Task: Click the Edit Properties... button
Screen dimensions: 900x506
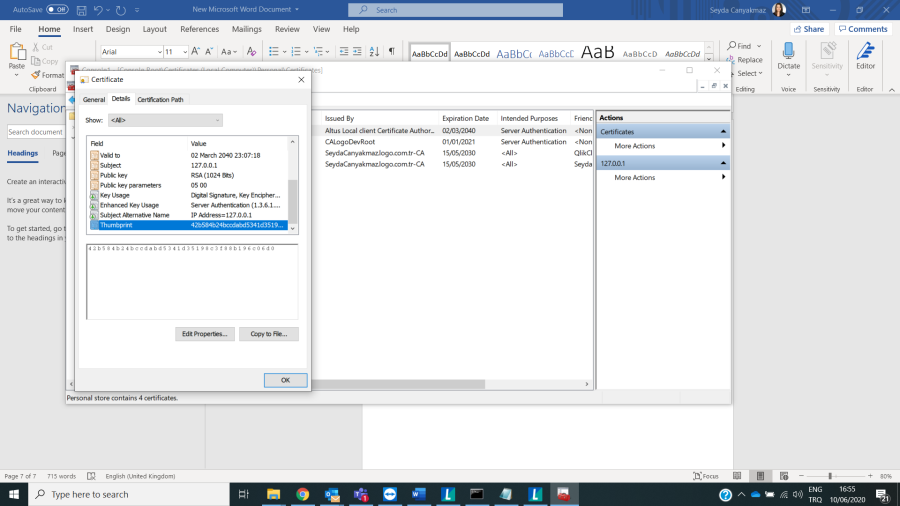Action: click(x=204, y=334)
